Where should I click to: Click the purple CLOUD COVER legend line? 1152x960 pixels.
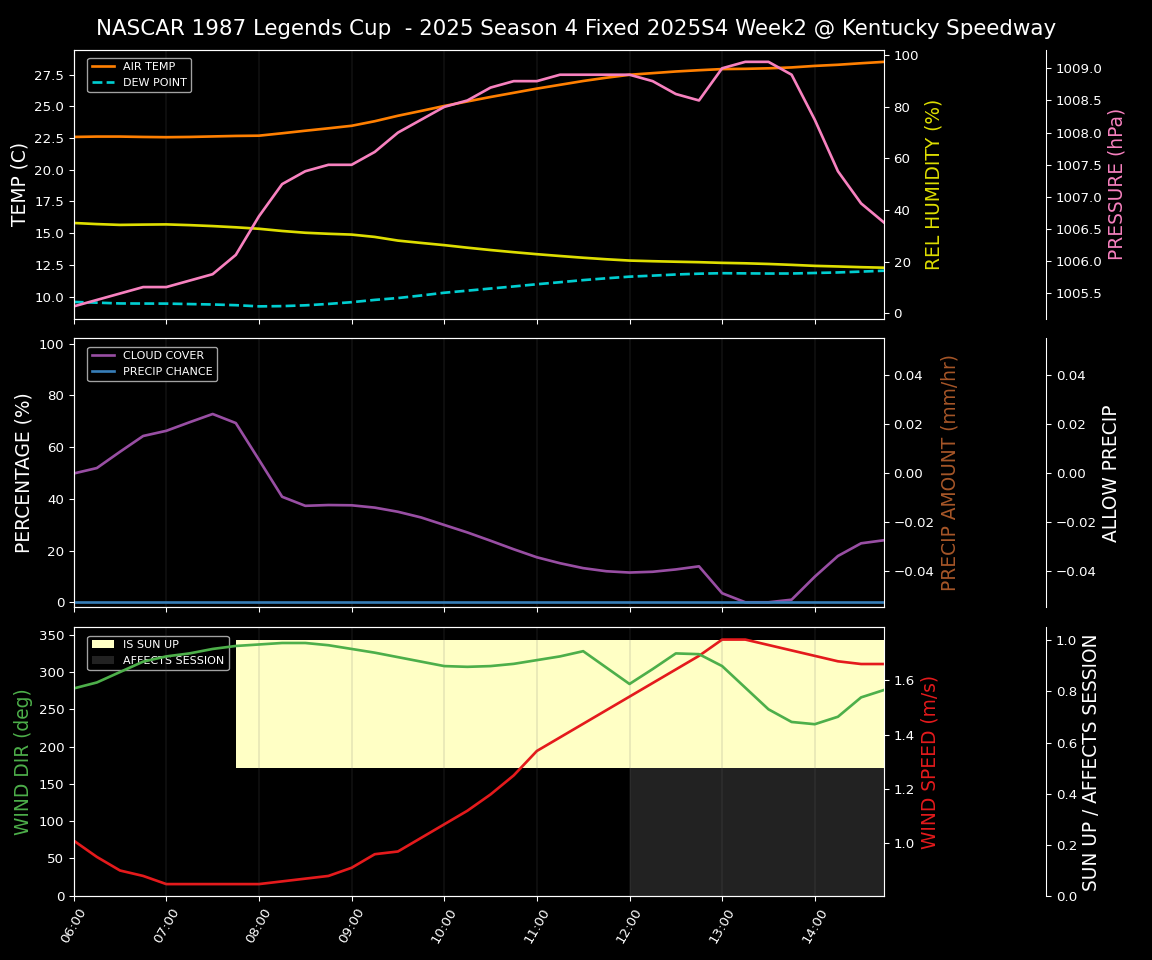coord(104,355)
